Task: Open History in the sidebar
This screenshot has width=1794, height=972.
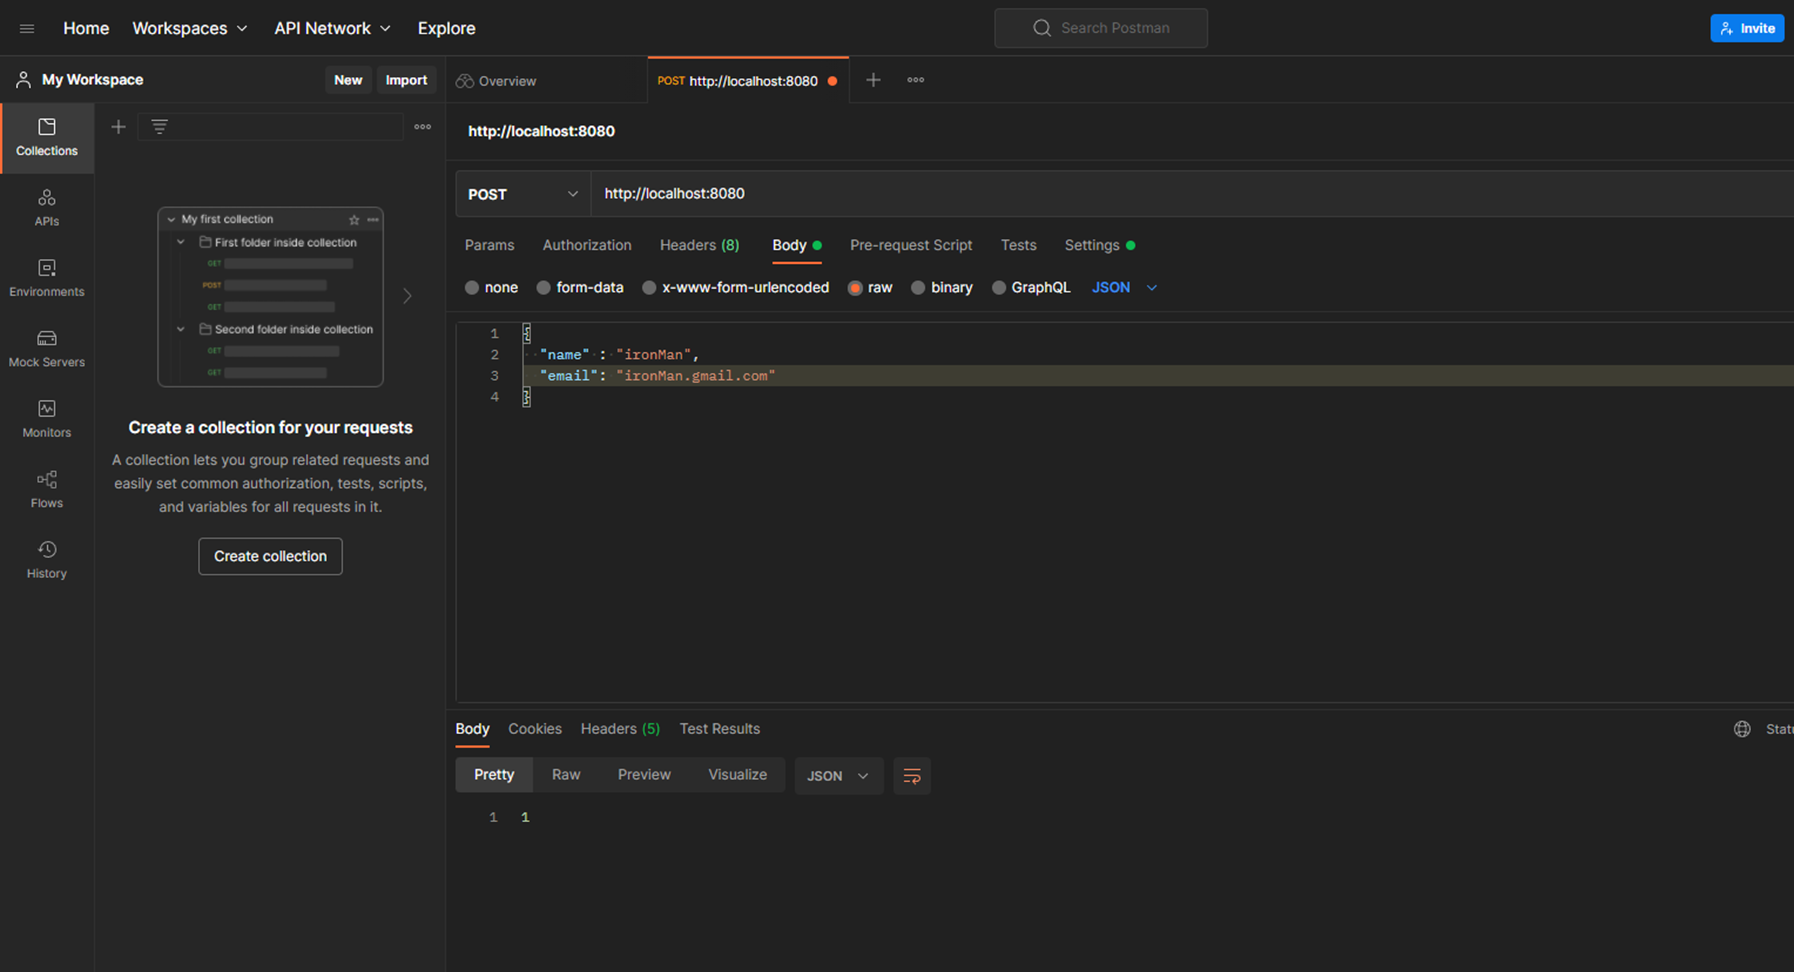Action: (46, 560)
